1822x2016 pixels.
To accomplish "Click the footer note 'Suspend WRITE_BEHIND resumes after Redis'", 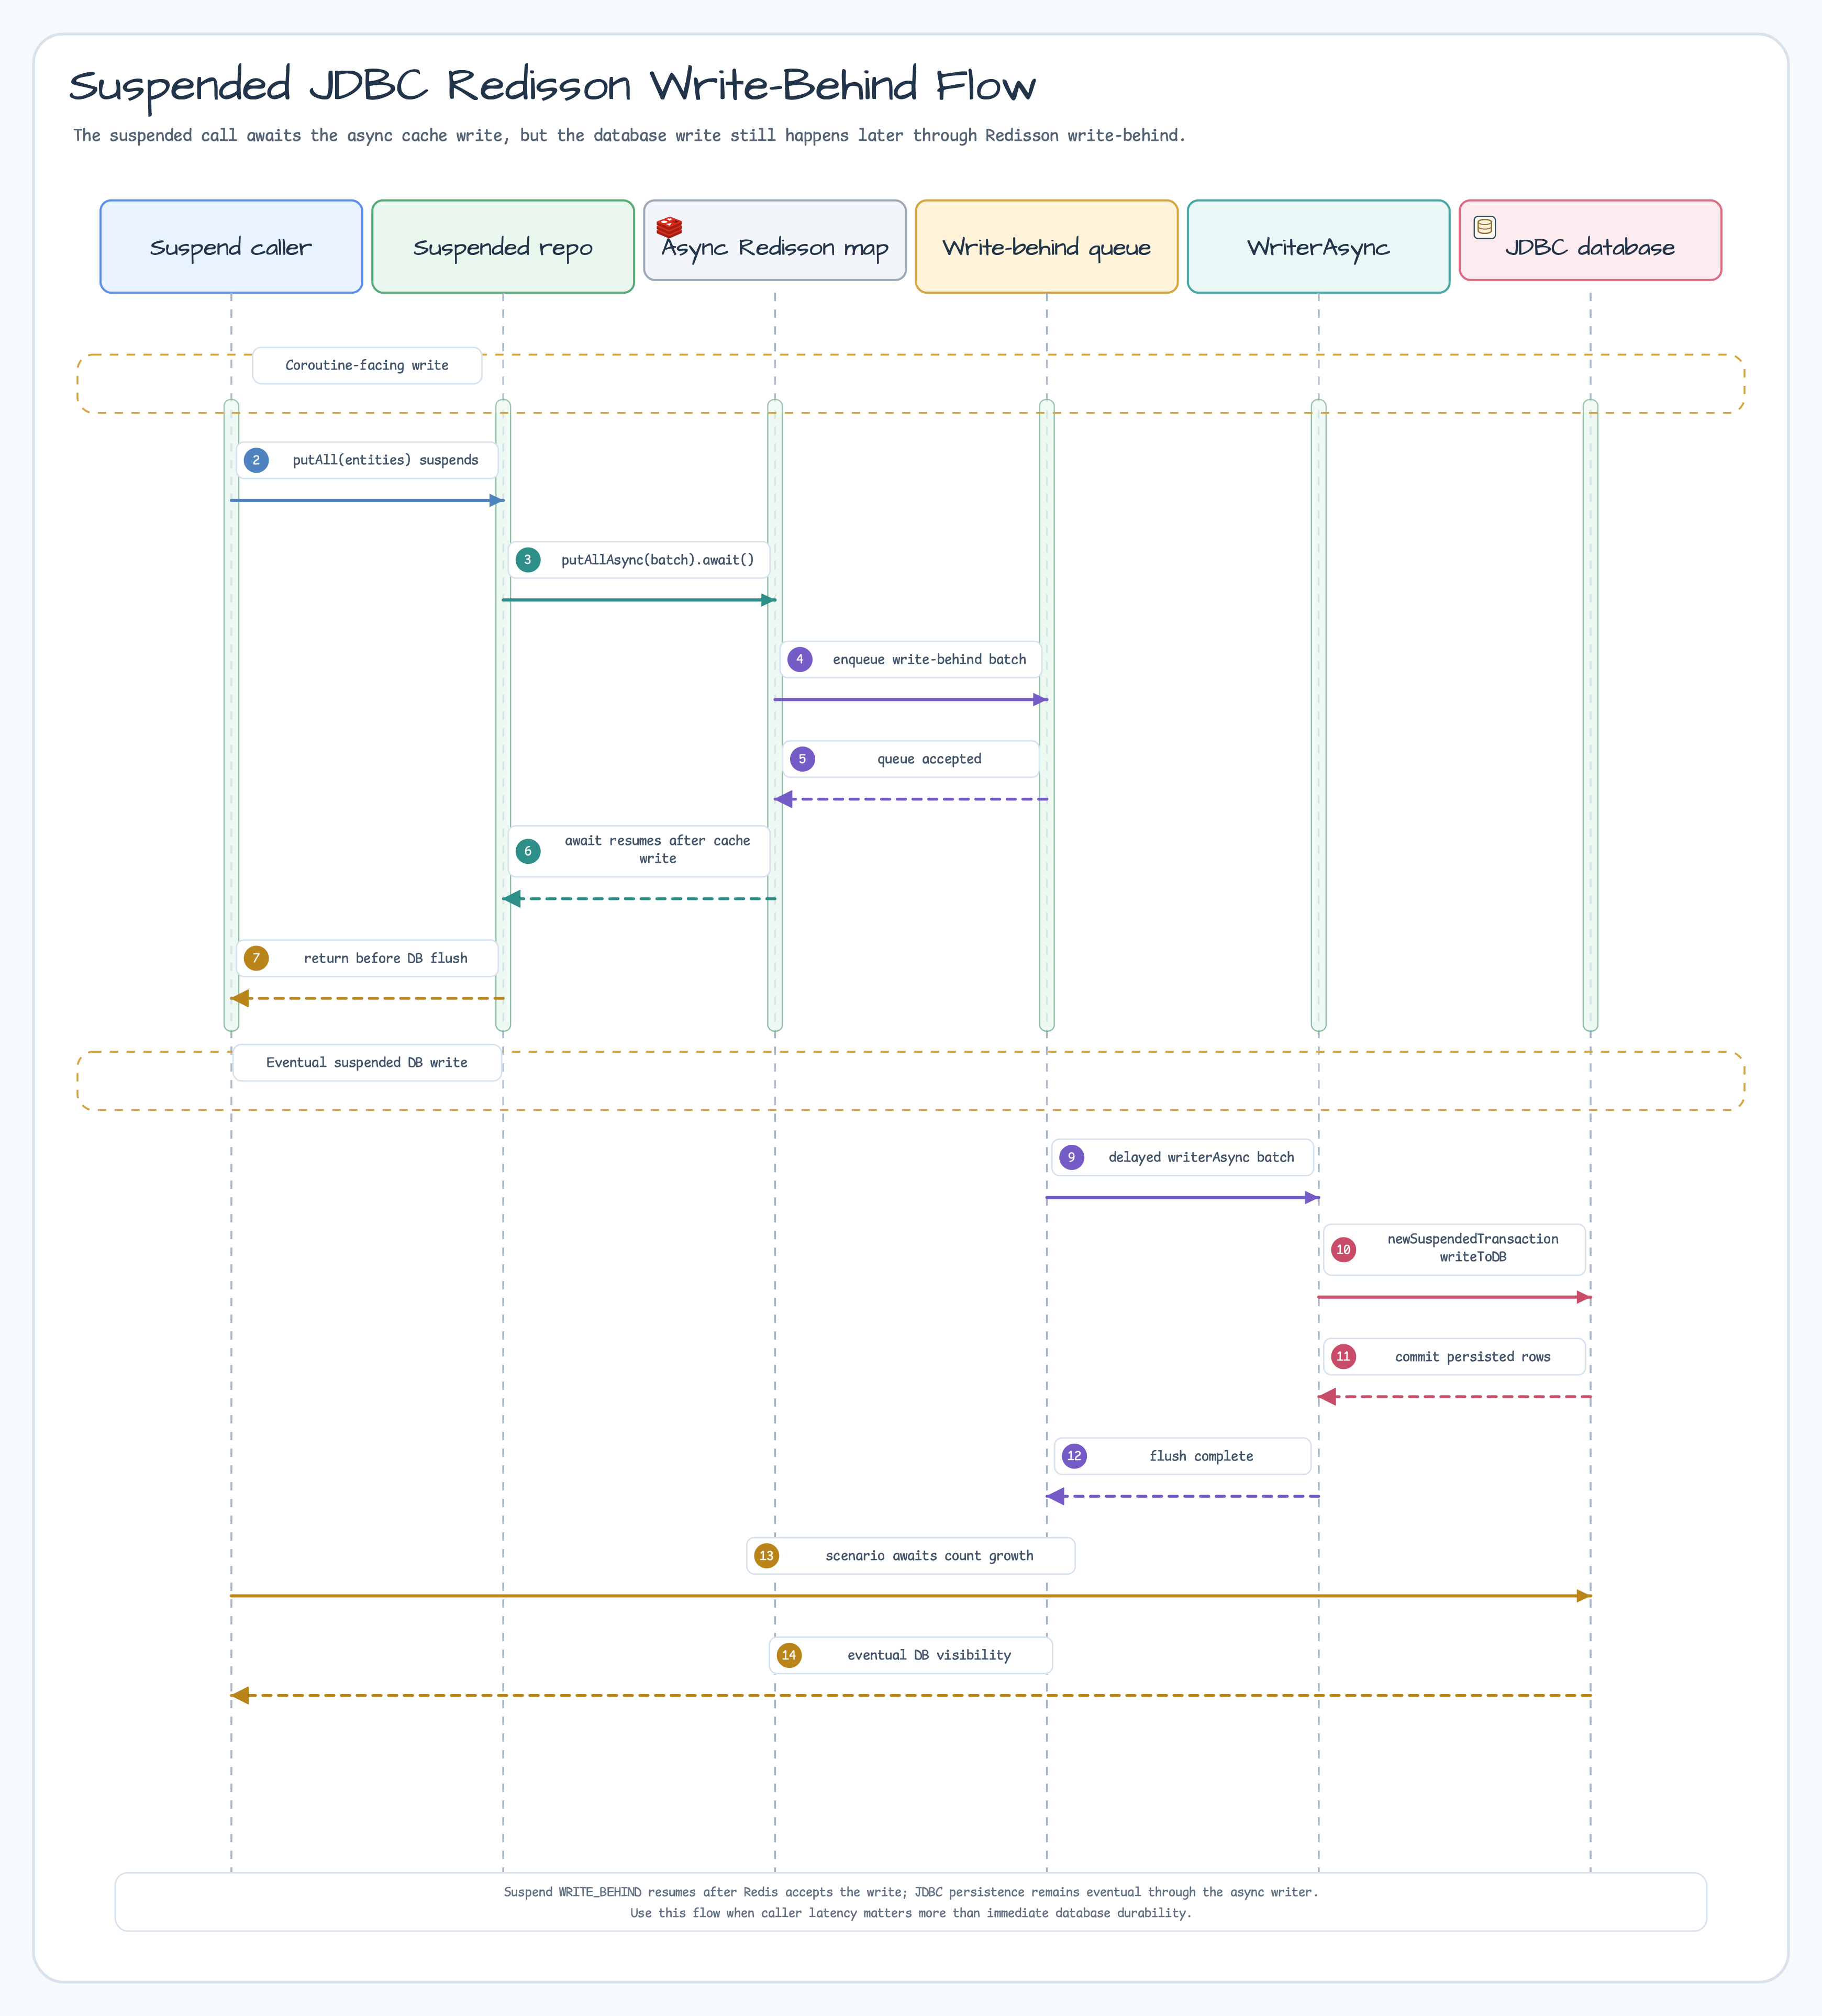I will click(911, 1892).
